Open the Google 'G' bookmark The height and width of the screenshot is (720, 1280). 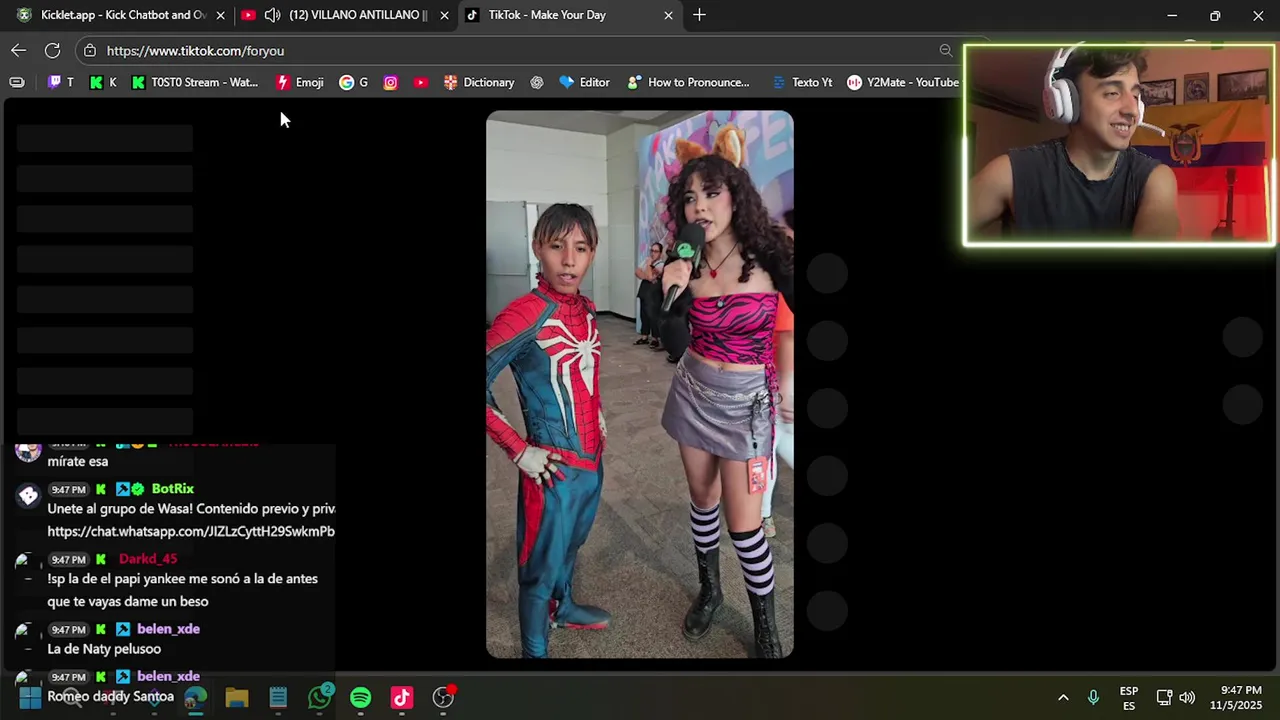click(353, 82)
